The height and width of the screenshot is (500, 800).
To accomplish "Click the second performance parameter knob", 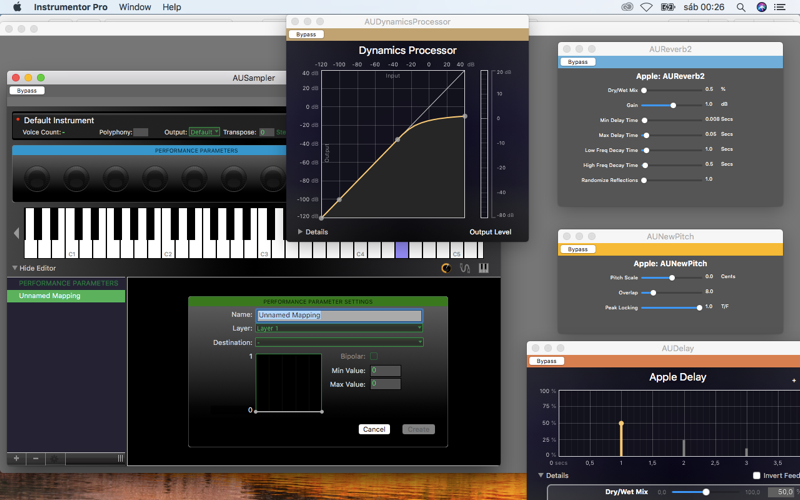I will click(76, 179).
